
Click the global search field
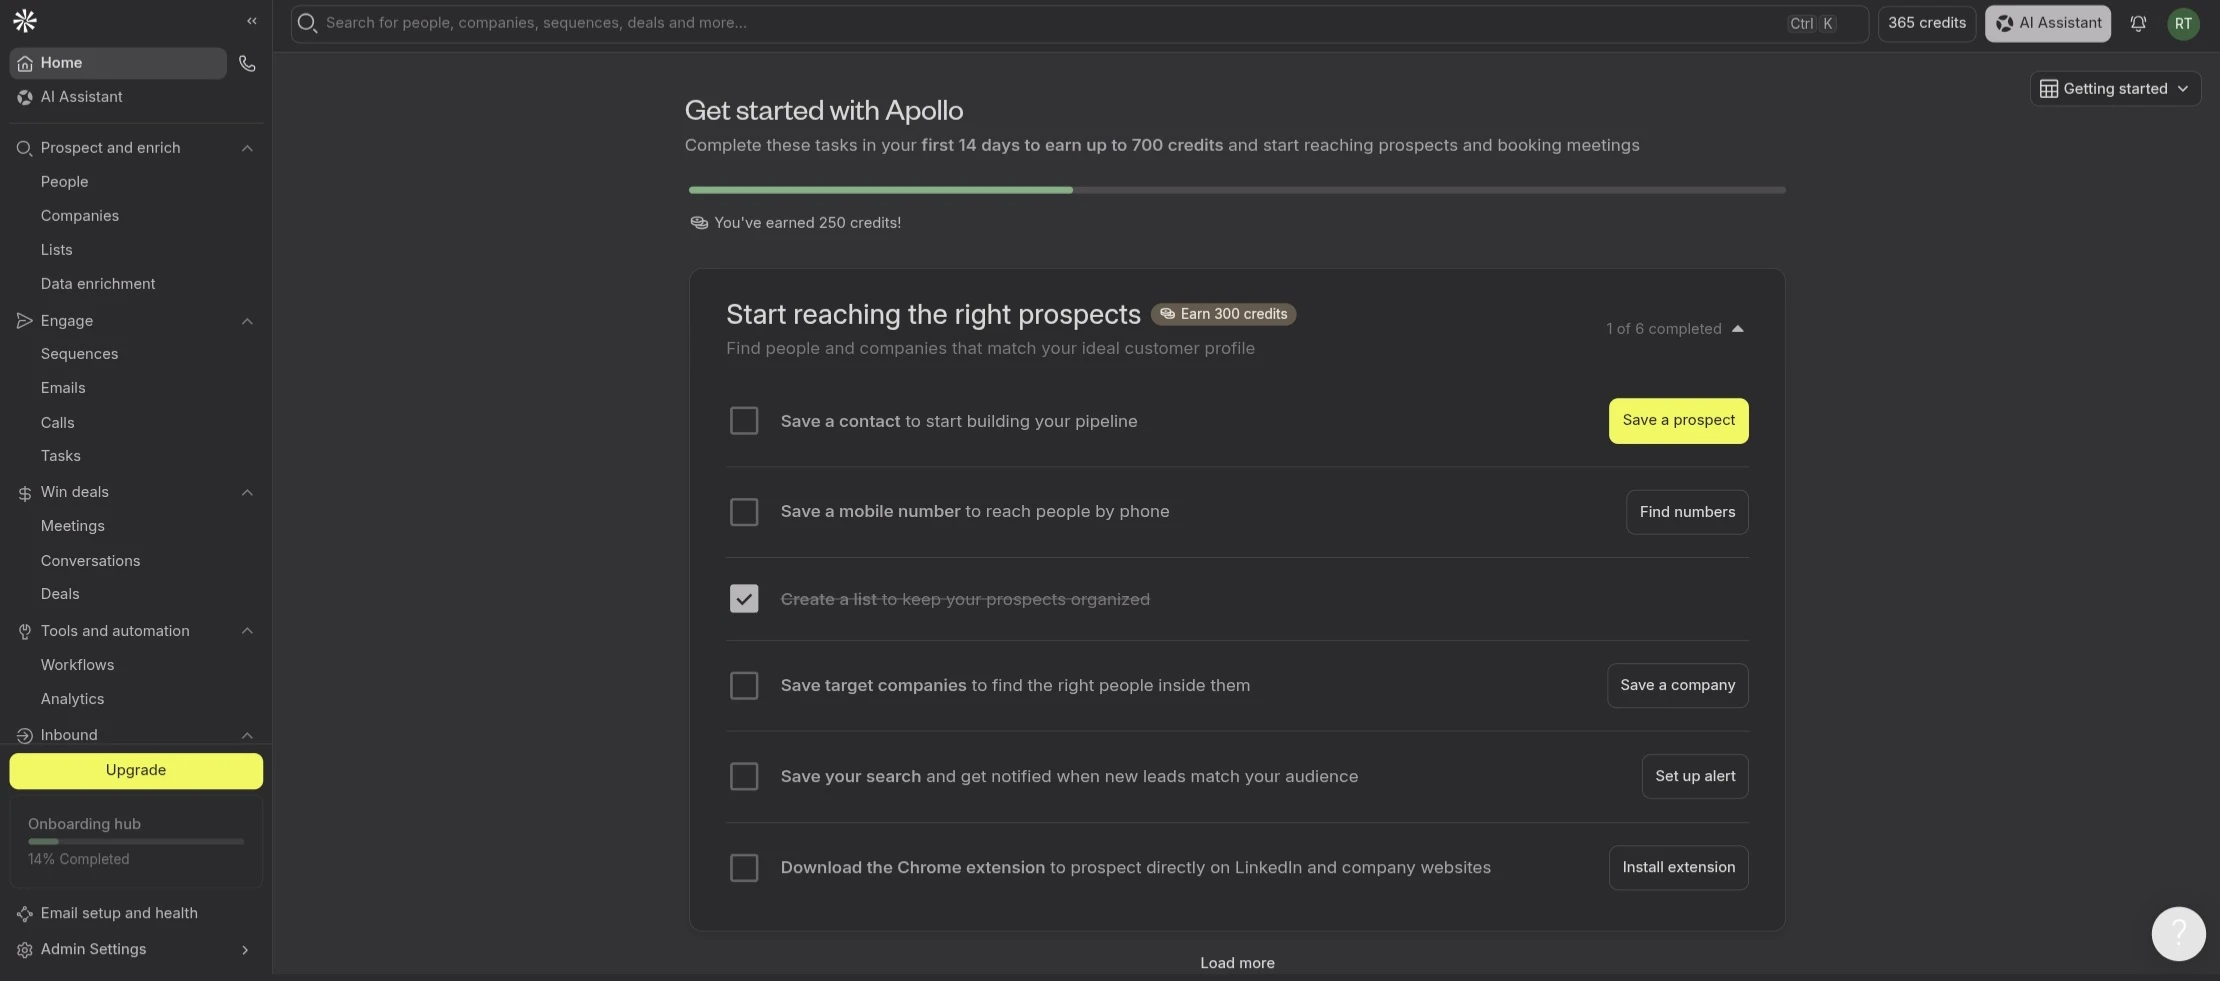click(1079, 23)
